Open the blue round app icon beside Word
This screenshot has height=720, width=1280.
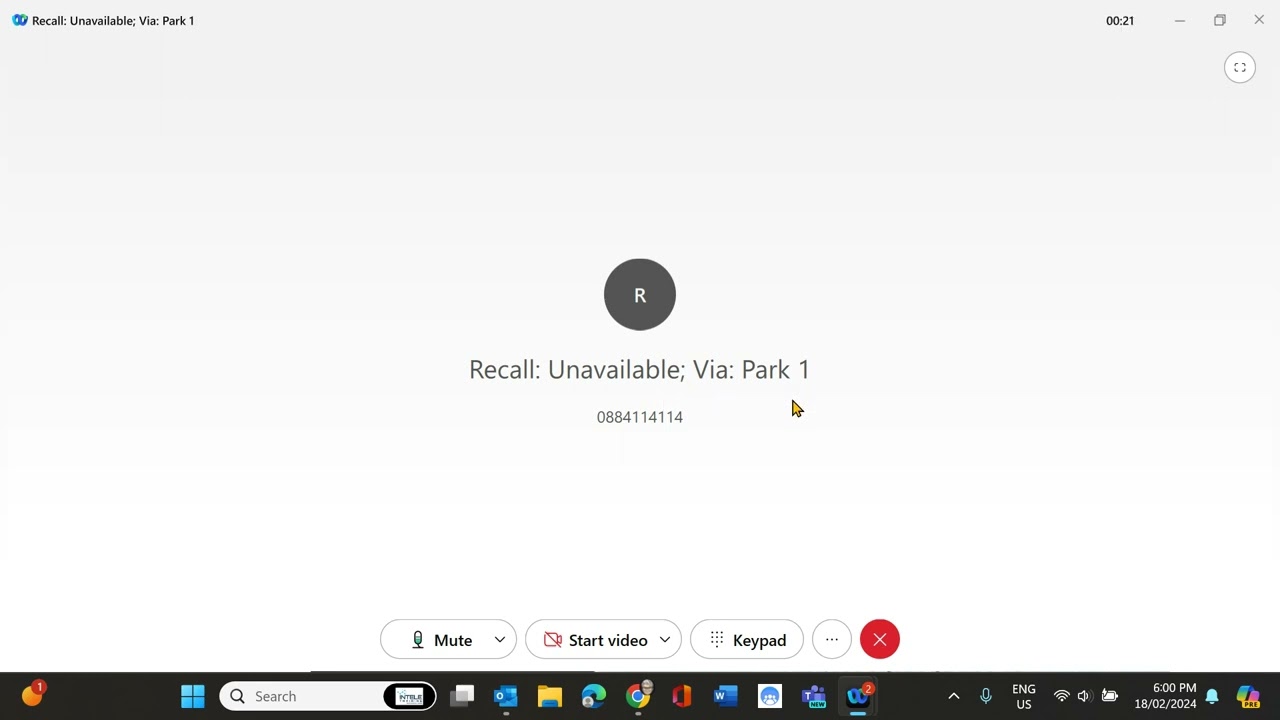click(x=770, y=696)
